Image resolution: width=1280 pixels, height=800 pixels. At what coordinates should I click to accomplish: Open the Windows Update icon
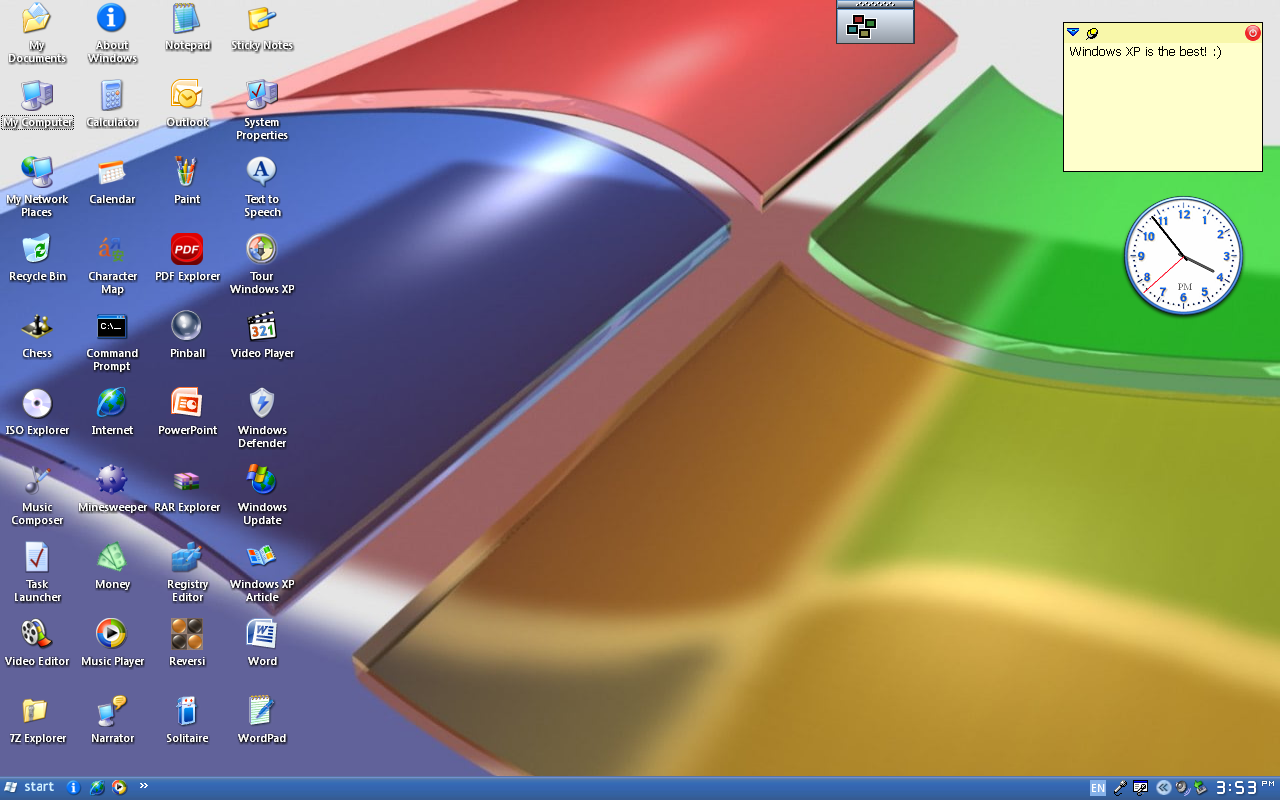point(262,494)
